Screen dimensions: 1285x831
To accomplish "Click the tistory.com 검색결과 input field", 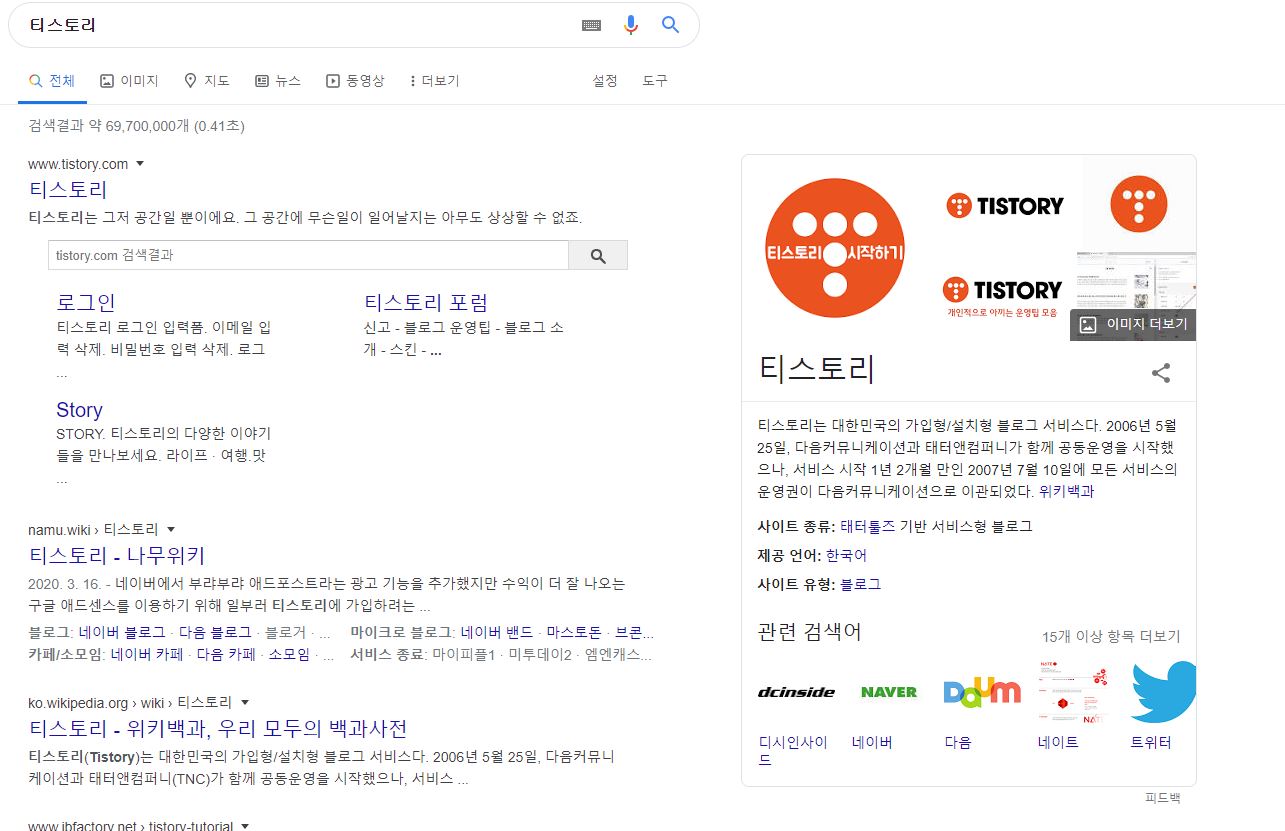I will coord(308,255).
